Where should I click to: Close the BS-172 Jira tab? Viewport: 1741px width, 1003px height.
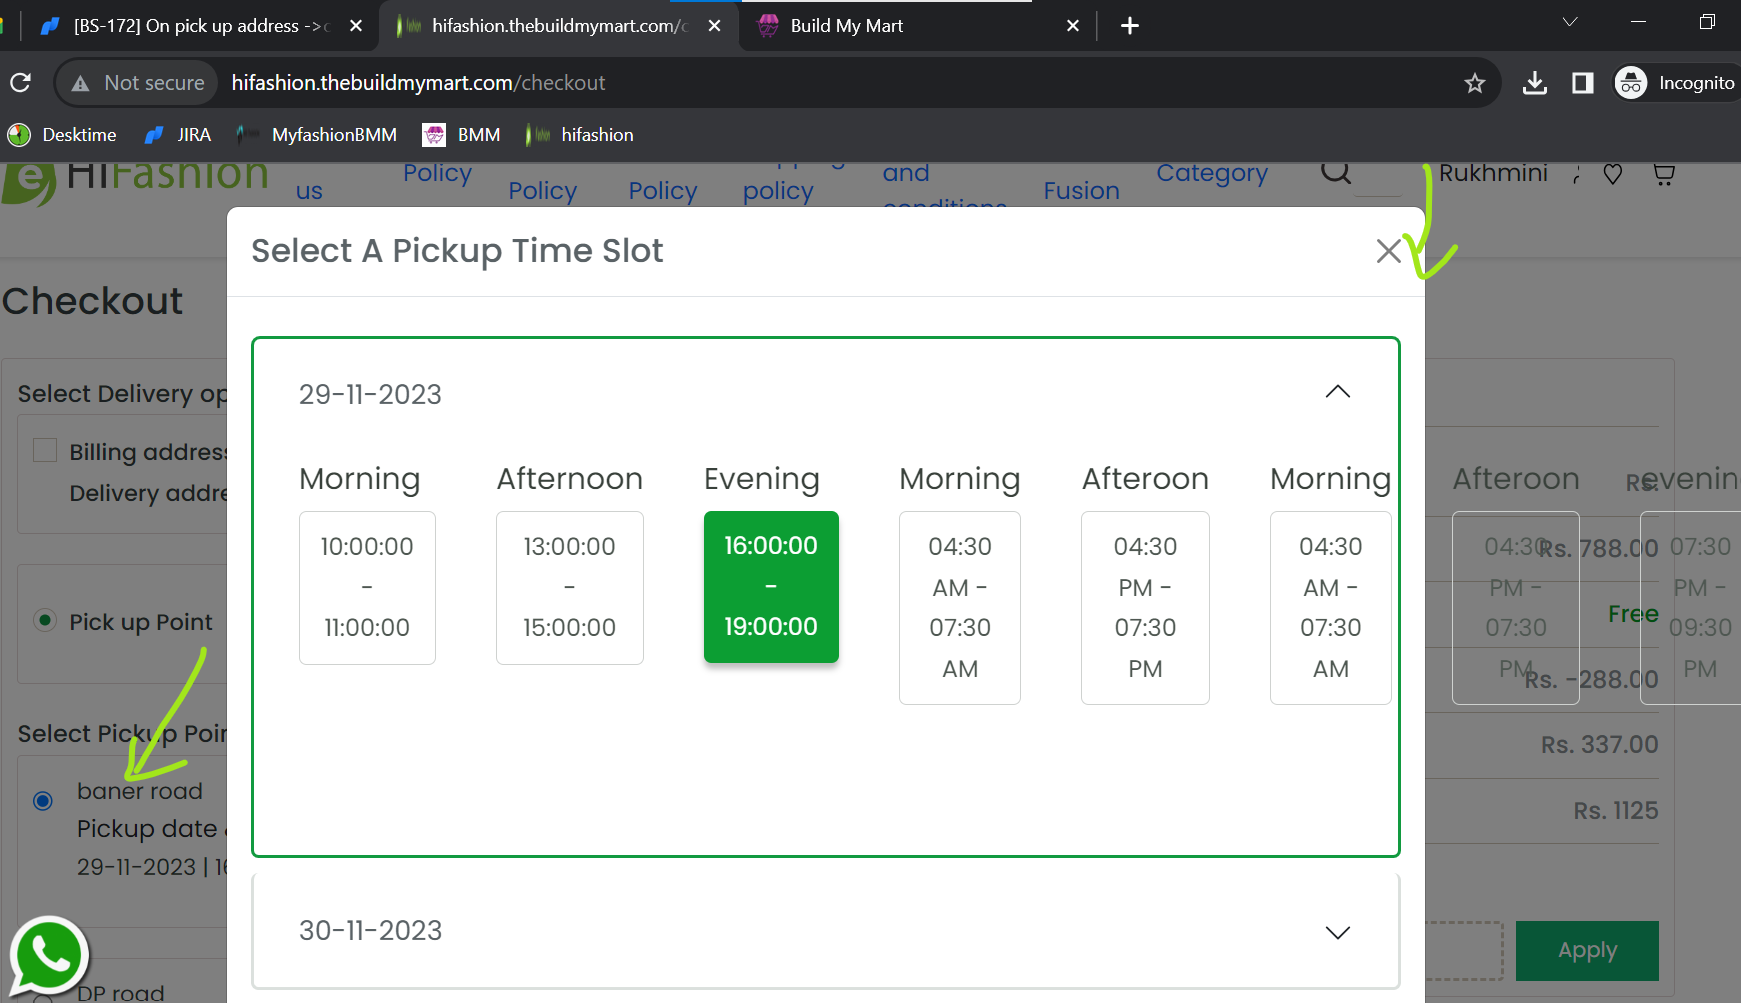click(356, 26)
